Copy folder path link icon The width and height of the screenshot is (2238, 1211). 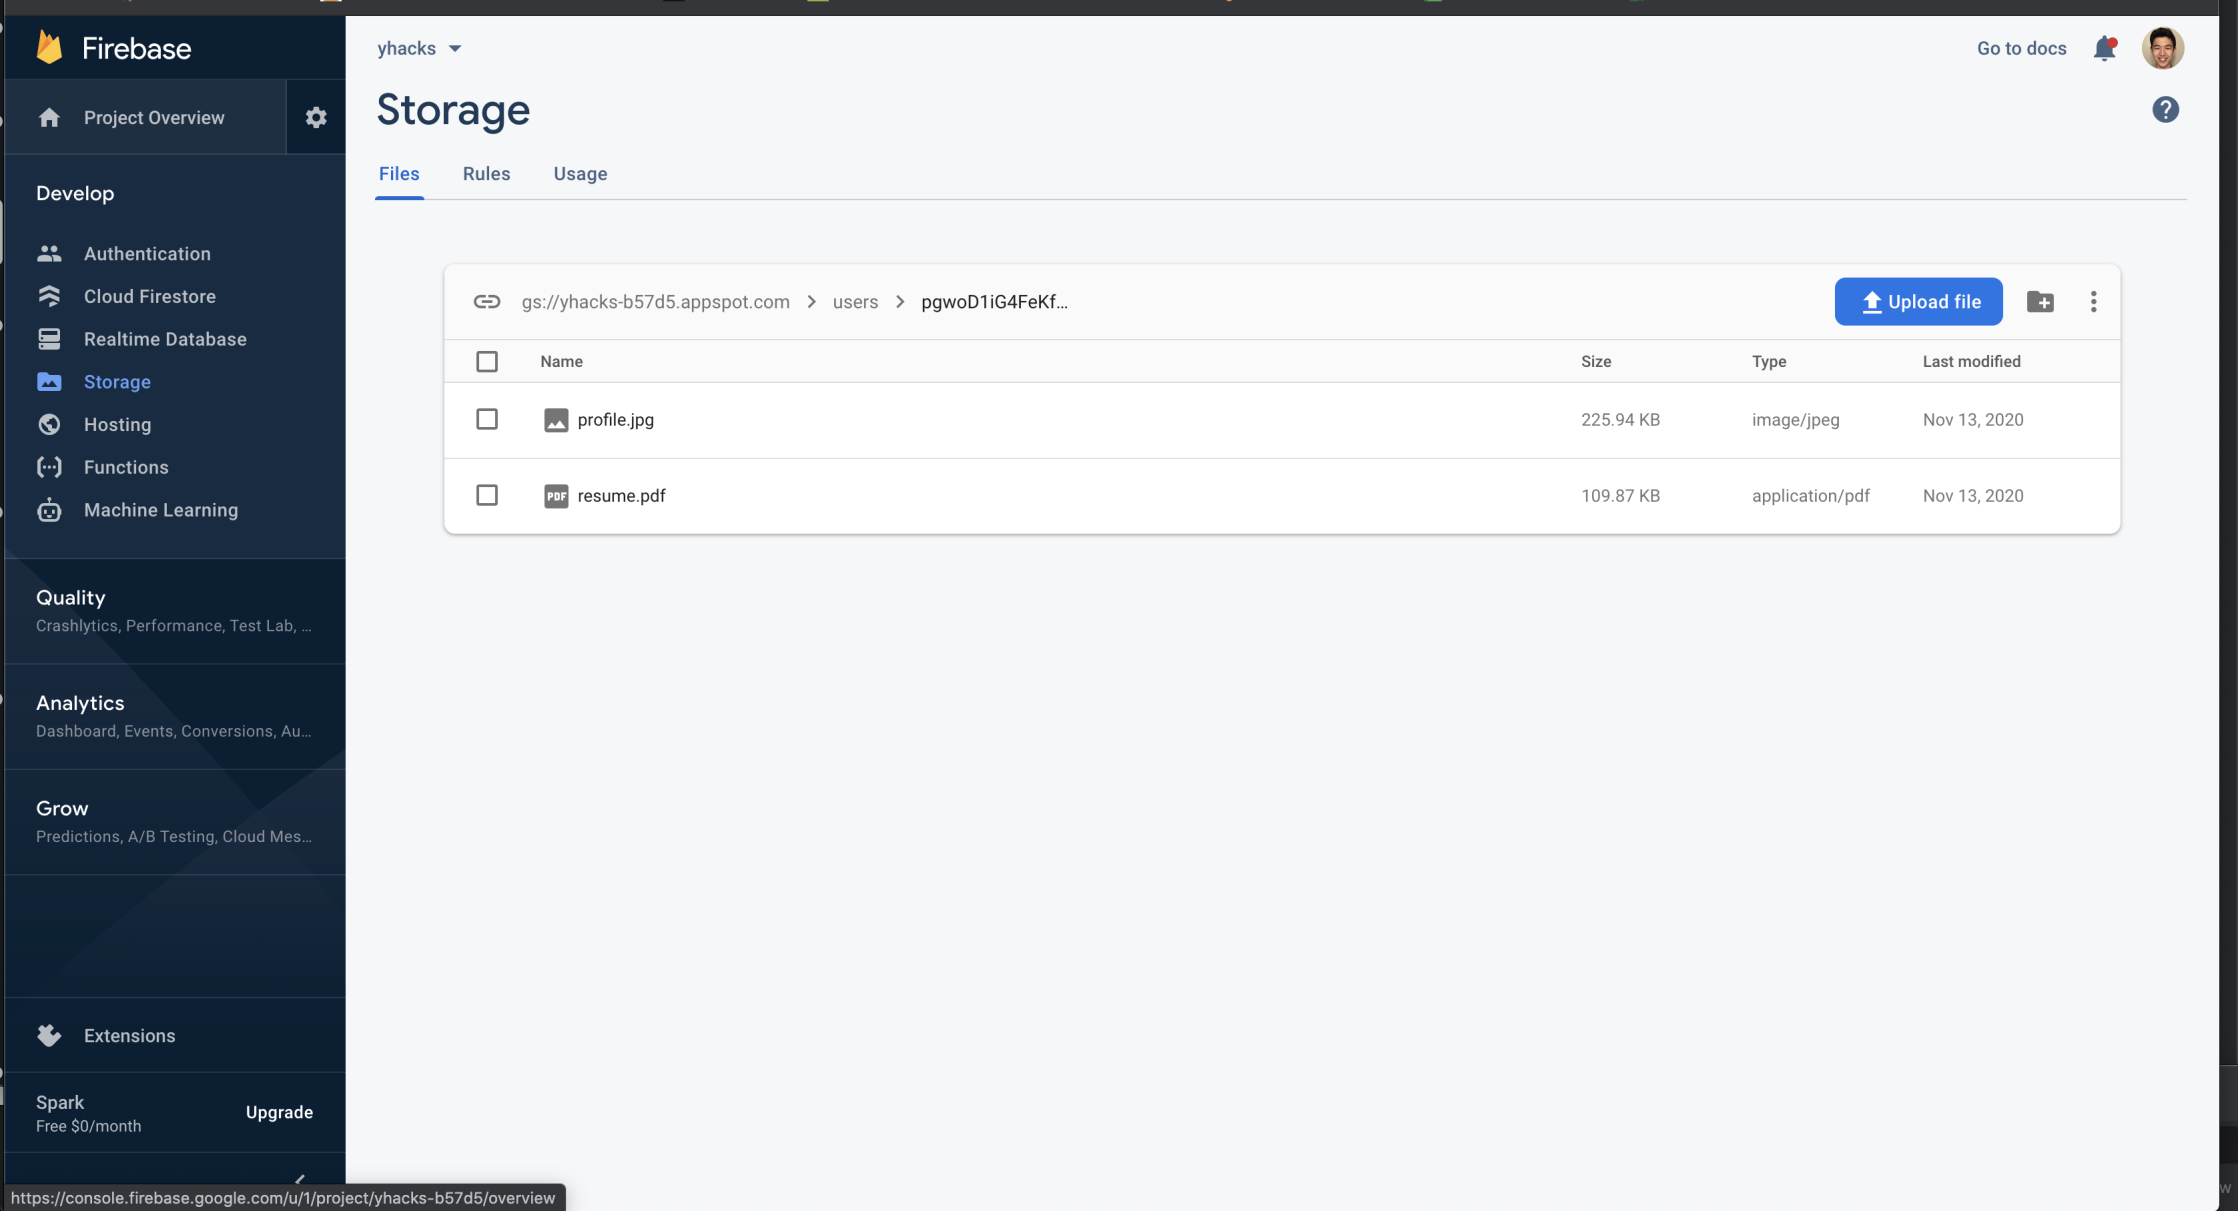point(487,302)
